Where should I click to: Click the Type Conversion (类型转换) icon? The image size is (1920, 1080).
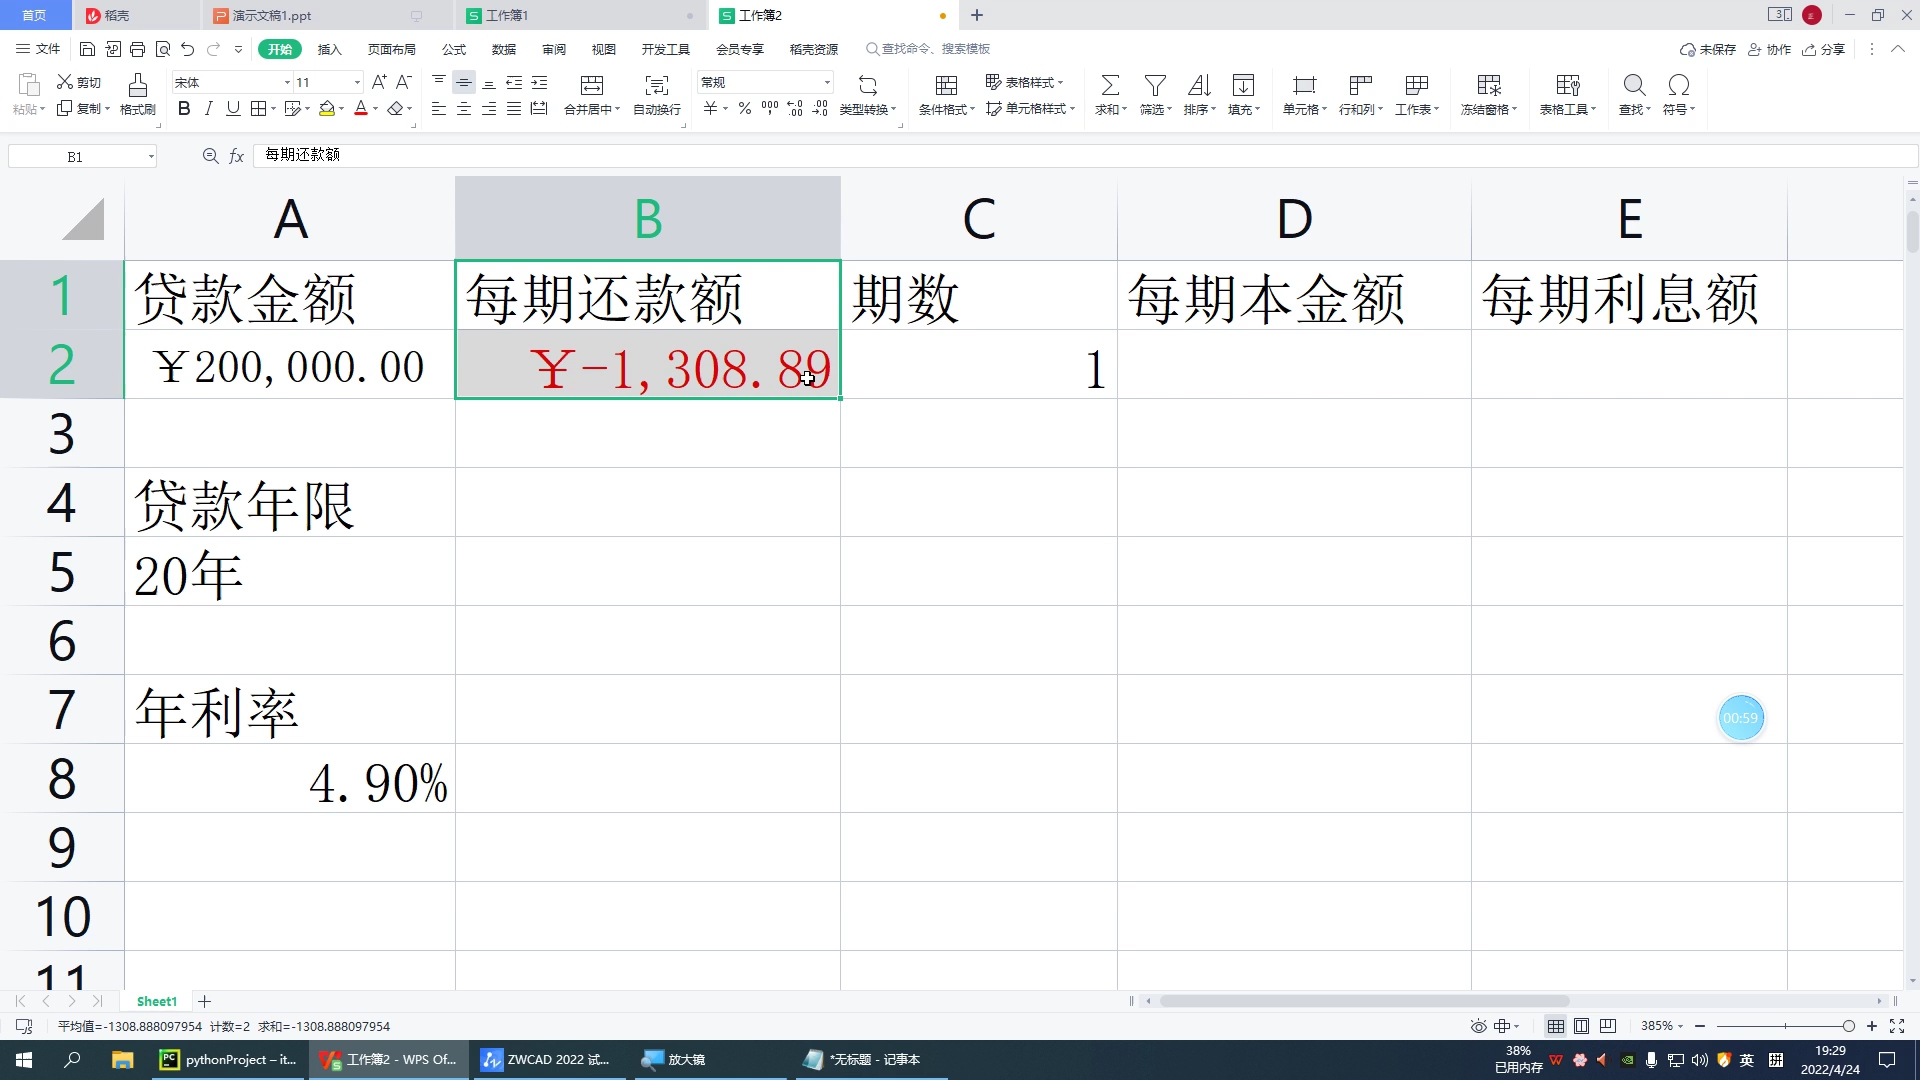868,85
